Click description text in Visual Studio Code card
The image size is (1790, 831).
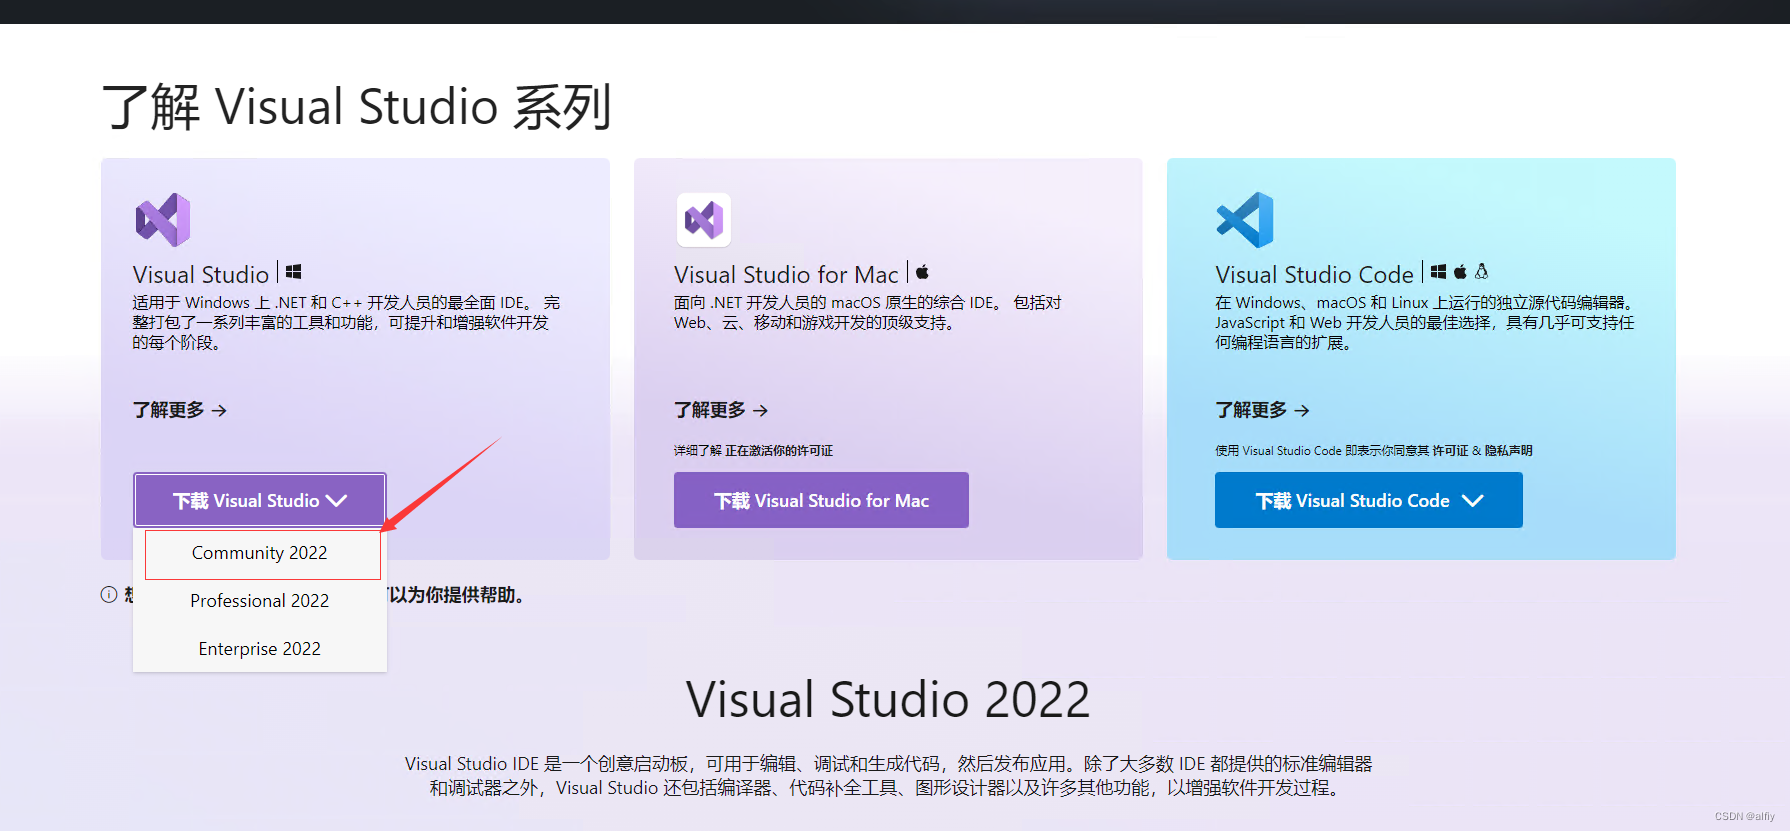pyautogui.click(x=1425, y=323)
